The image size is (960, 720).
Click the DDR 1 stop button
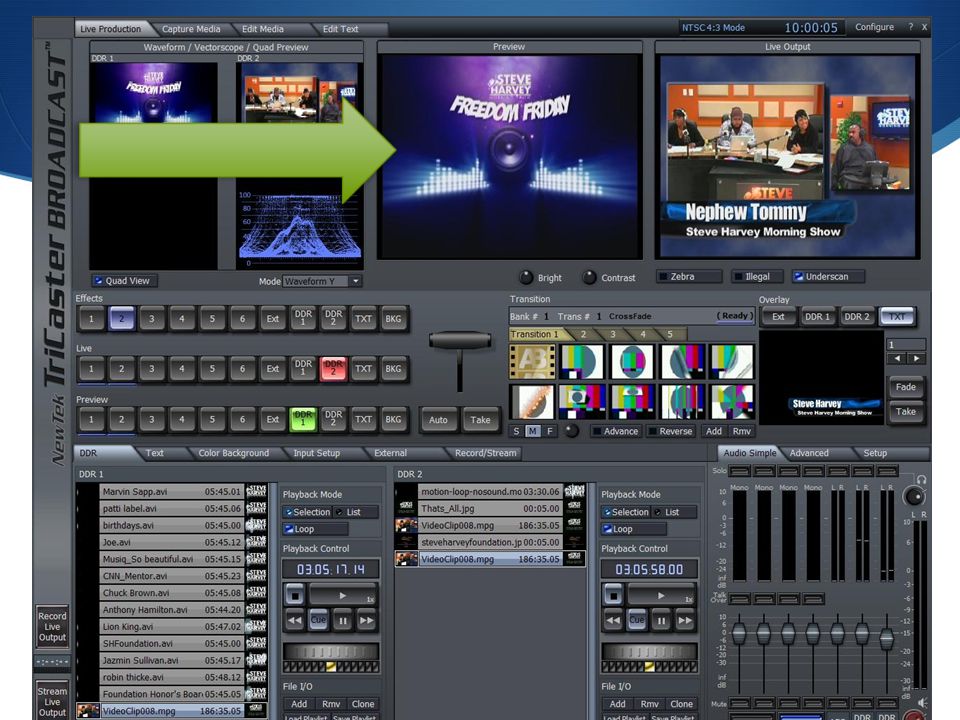pos(294,594)
